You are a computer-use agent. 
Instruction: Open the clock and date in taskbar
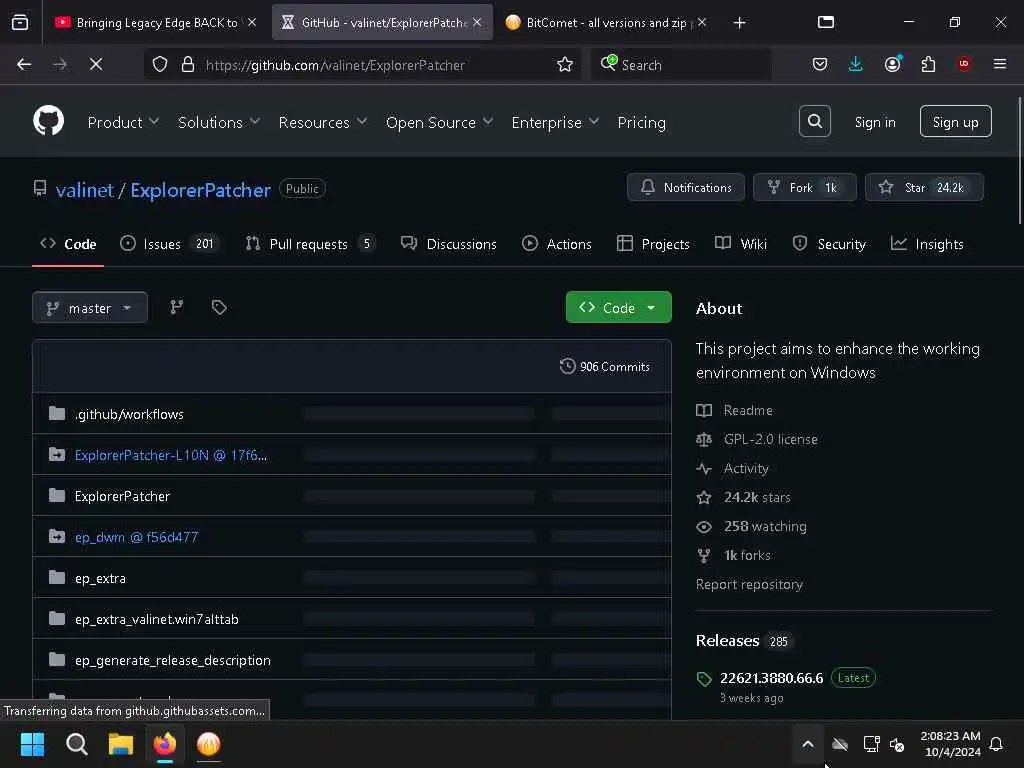click(x=950, y=744)
